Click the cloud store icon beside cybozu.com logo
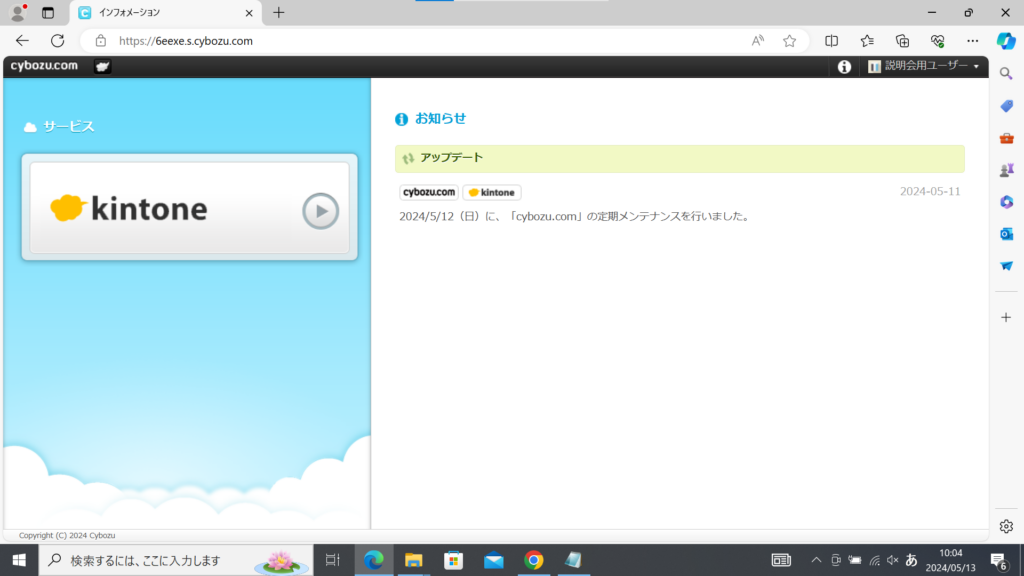This screenshot has height=576, width=1024. 102,67
